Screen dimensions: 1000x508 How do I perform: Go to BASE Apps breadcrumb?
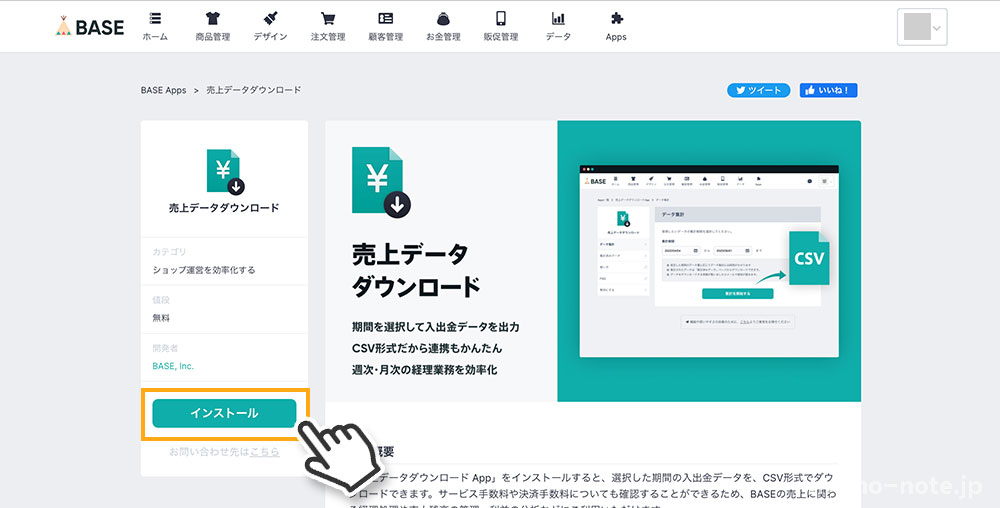point(163,91)
